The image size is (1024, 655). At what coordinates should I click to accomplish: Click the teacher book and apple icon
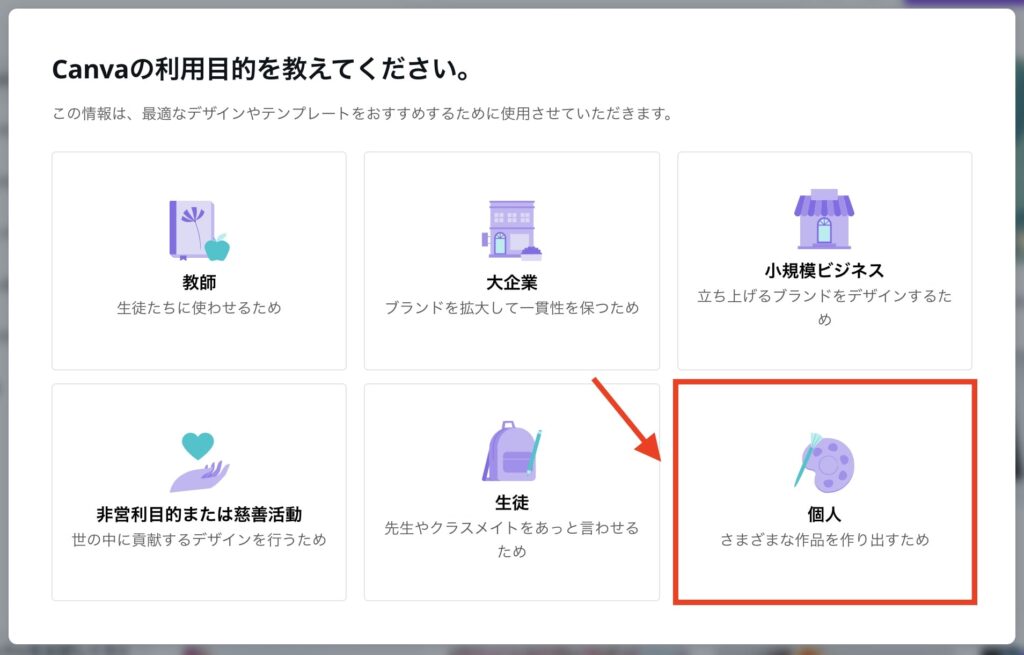199,231
